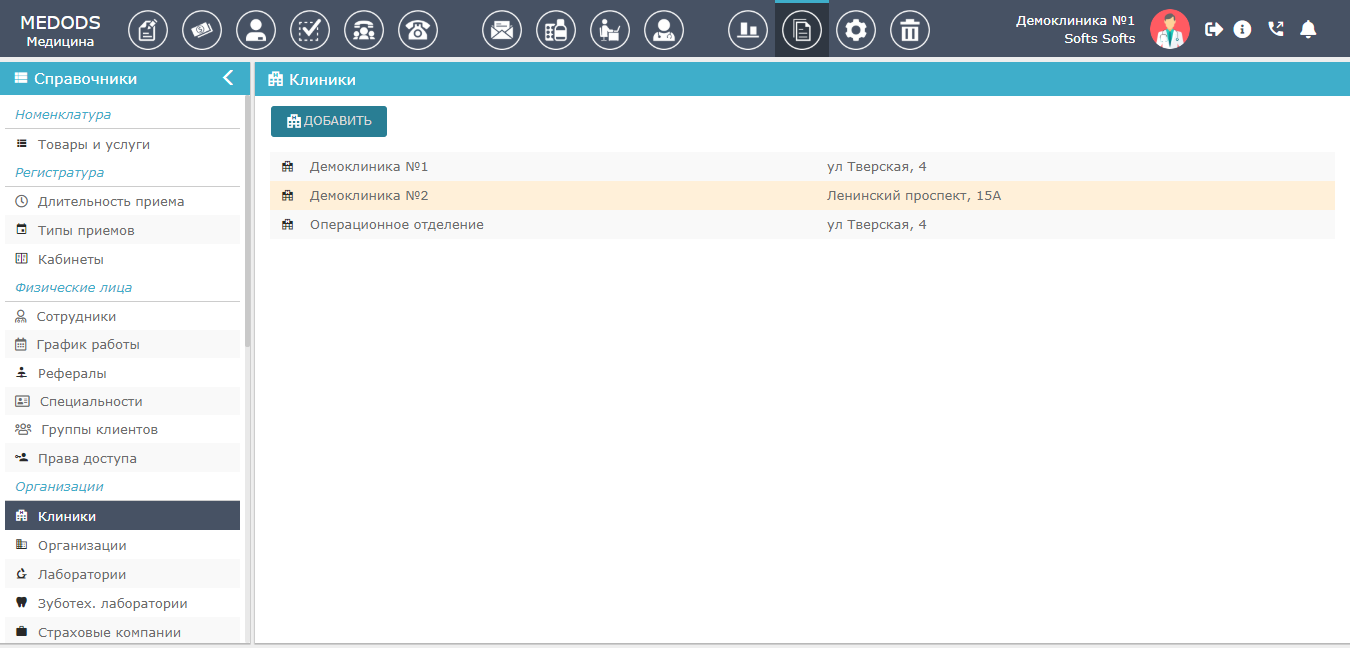This screenshot has height=648, width=1350.
Task: Click the logout arrow icon
Action: [x=1214, y=29]
